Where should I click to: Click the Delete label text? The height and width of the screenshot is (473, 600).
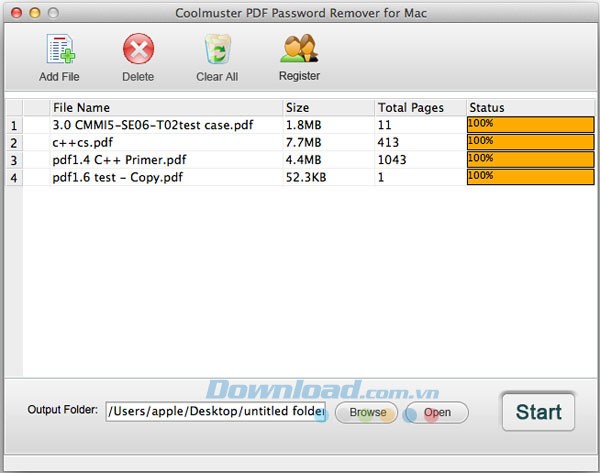pyautogui.click(x=138, y=77)
